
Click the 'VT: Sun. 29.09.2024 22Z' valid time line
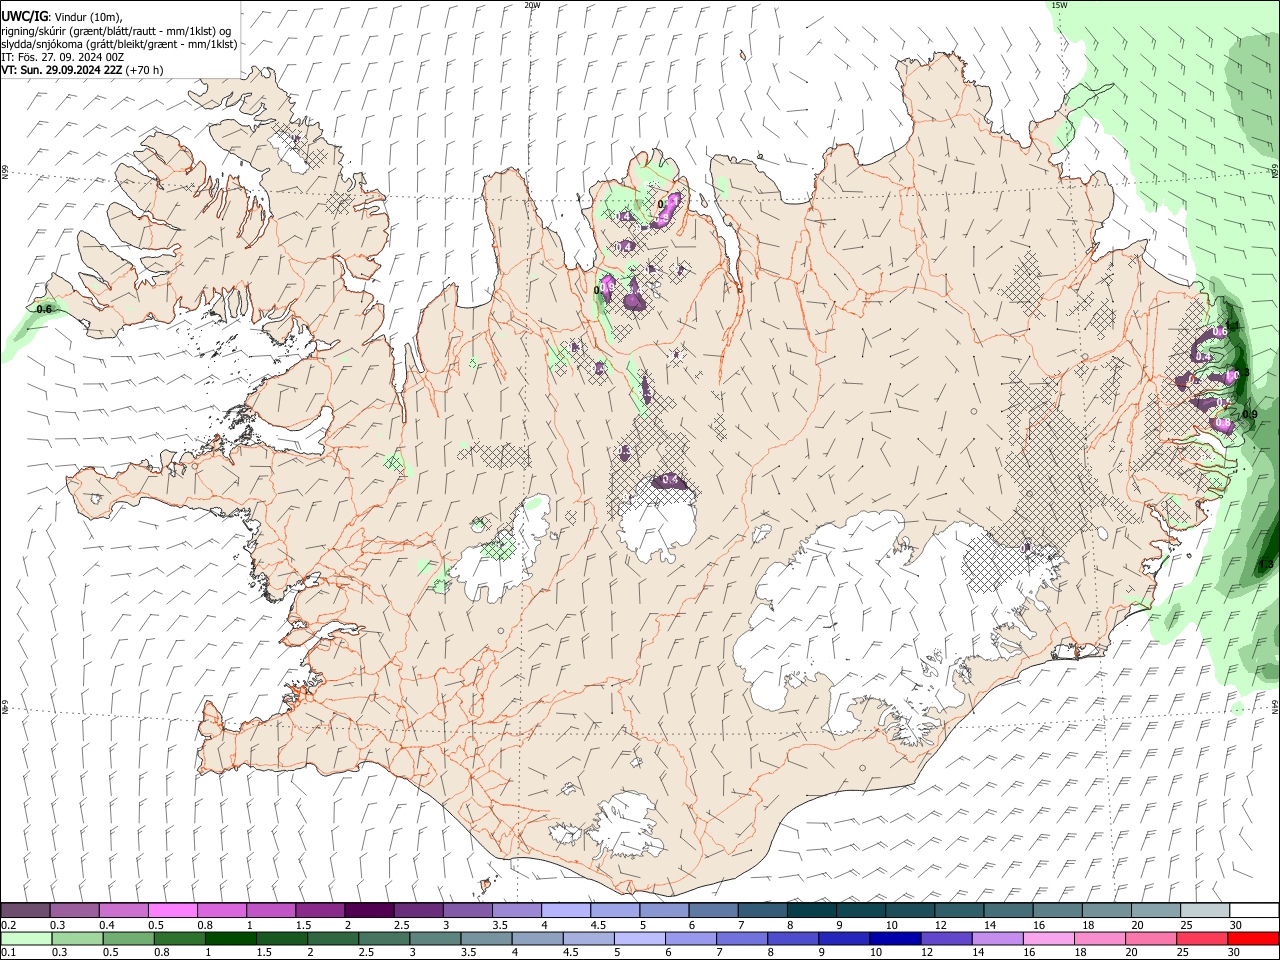click(x=82, y=70)
